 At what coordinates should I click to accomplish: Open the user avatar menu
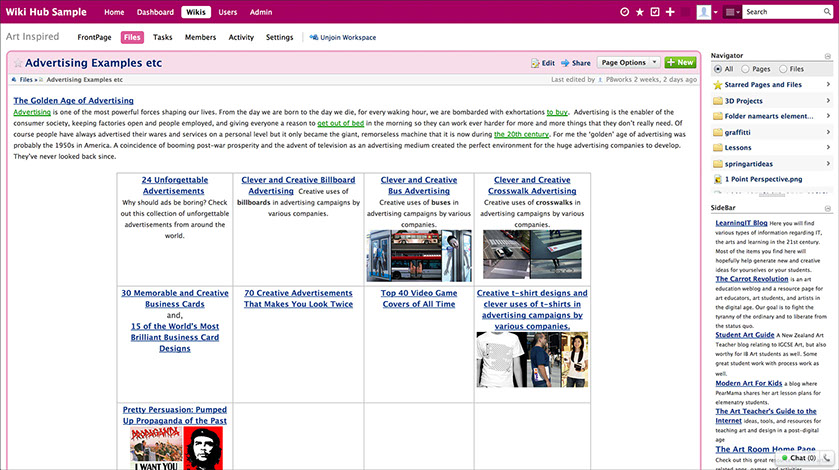tap(706, 12)
